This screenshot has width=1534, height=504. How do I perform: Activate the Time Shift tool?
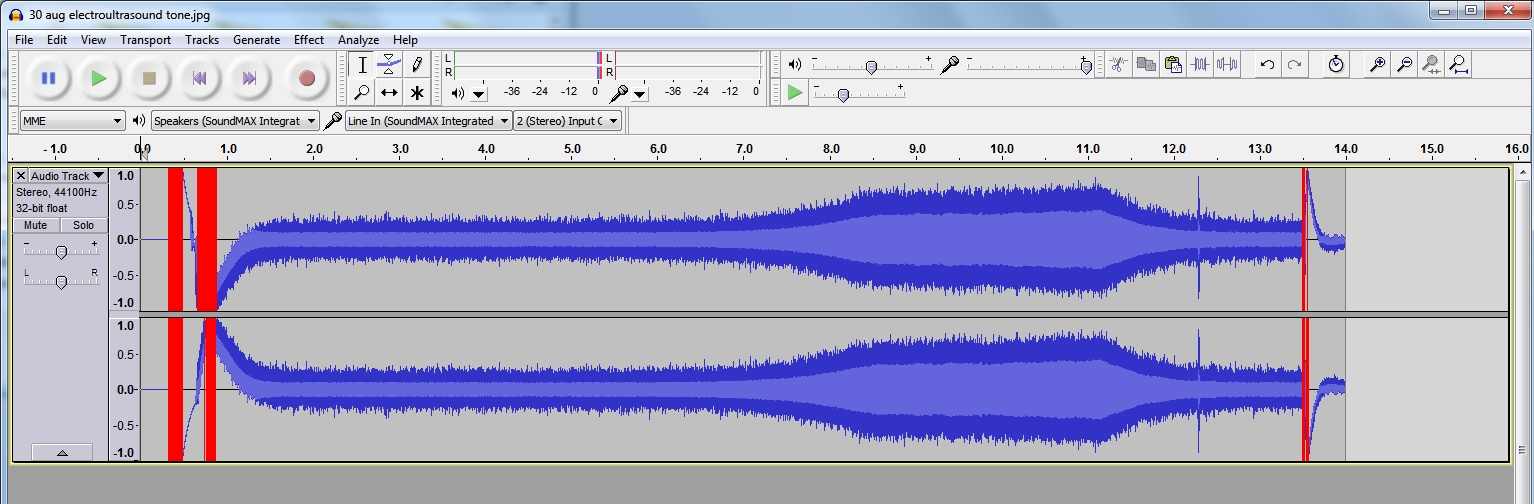[x=390, y=93]
